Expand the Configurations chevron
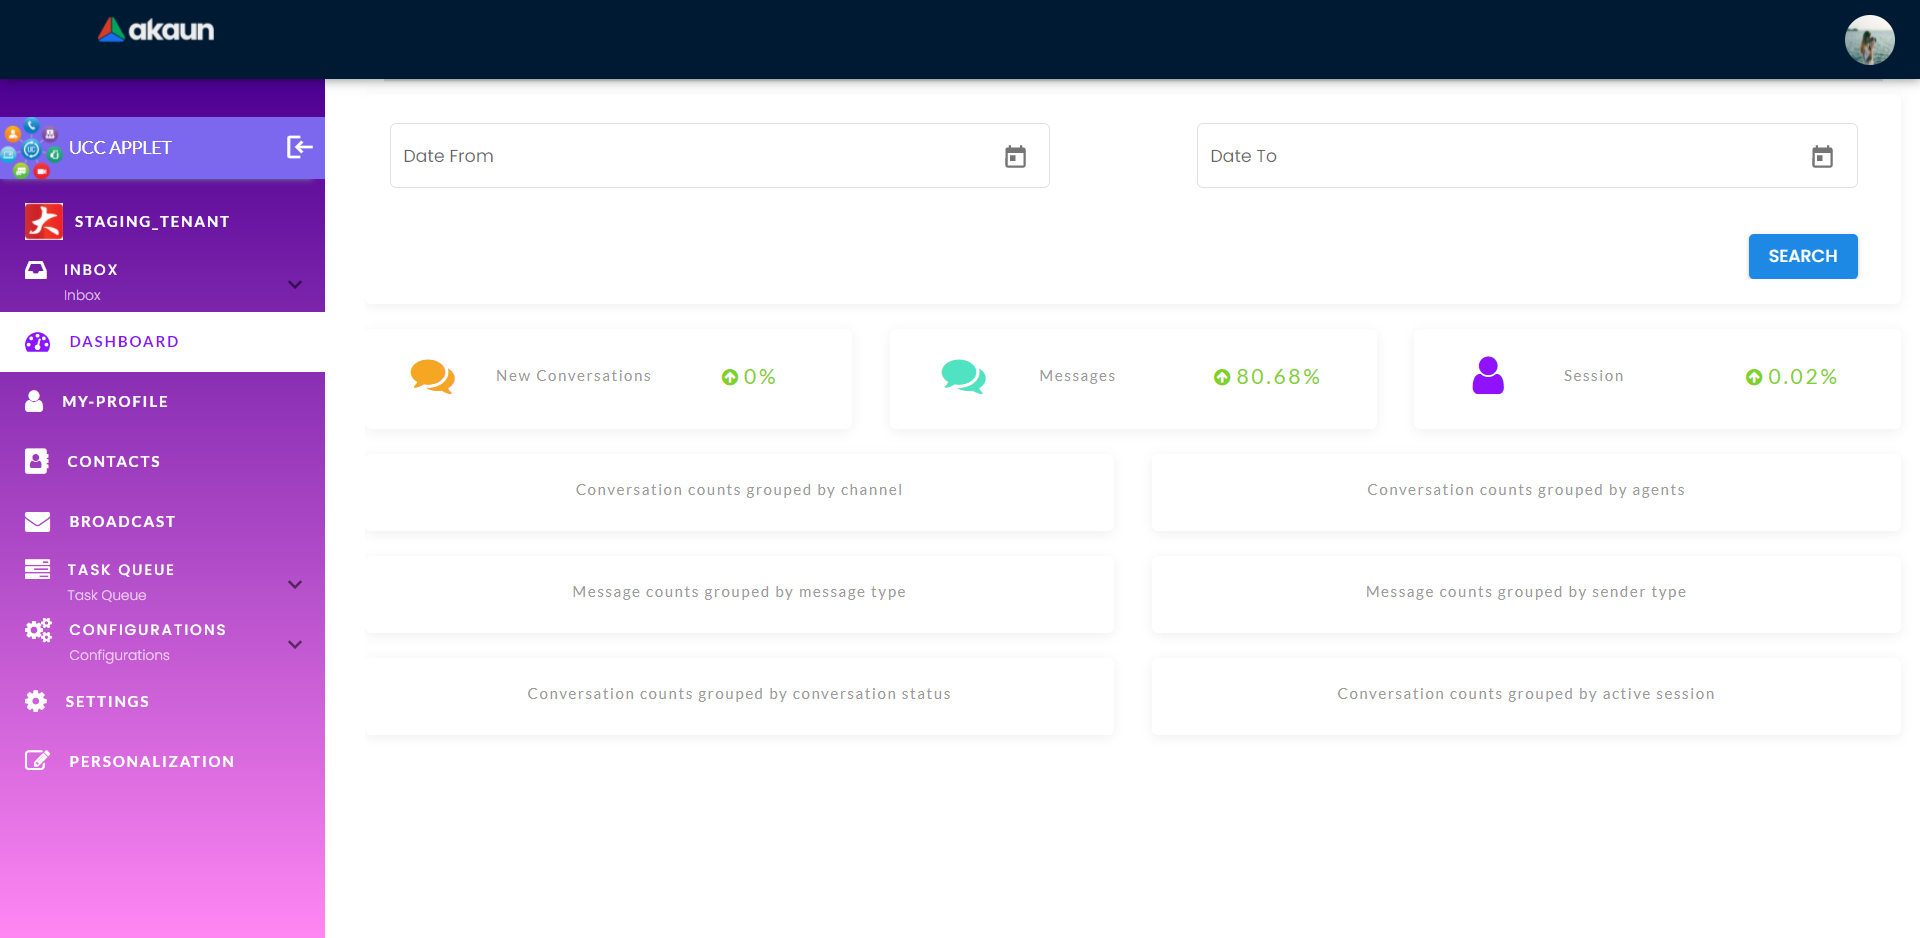Viewport: 1920px width, 938px height. point(295,644)
